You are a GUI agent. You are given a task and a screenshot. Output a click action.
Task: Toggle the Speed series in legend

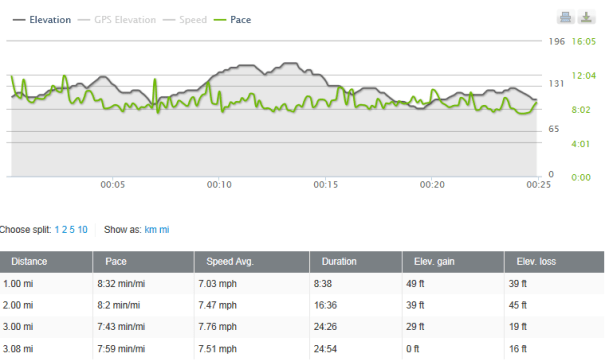[x=185, y=20]
